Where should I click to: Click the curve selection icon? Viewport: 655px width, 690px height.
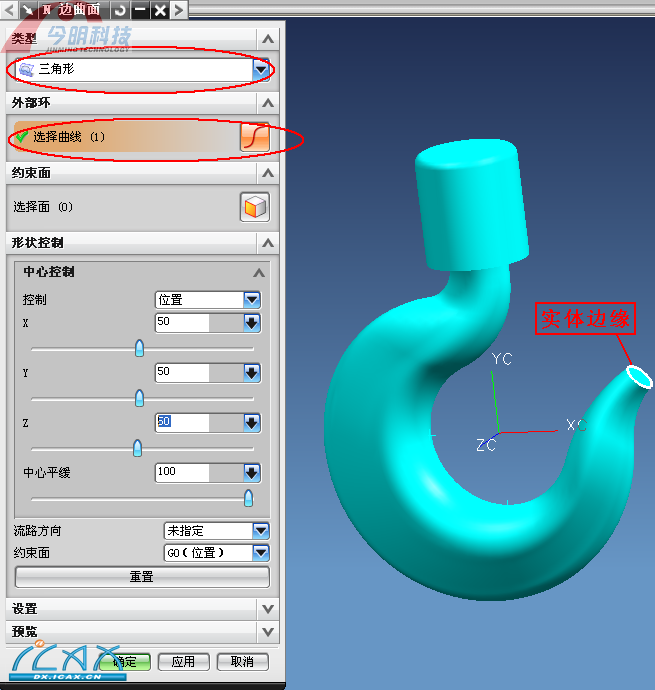254,137
